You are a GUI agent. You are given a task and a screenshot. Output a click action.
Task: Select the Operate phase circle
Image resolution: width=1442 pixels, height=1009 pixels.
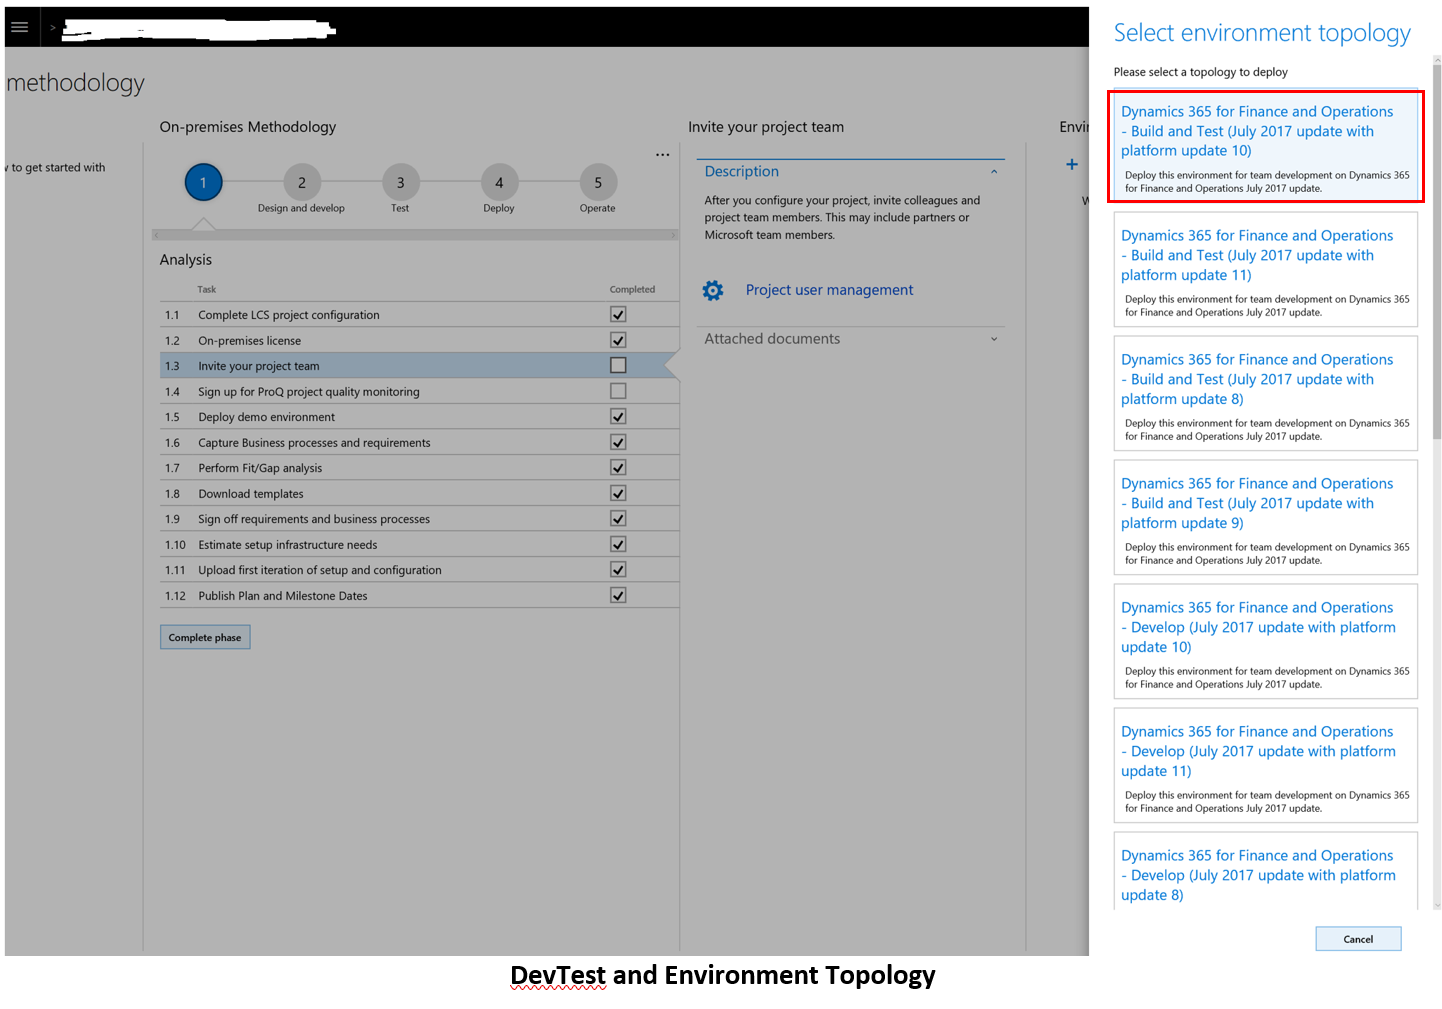(597, 182)
